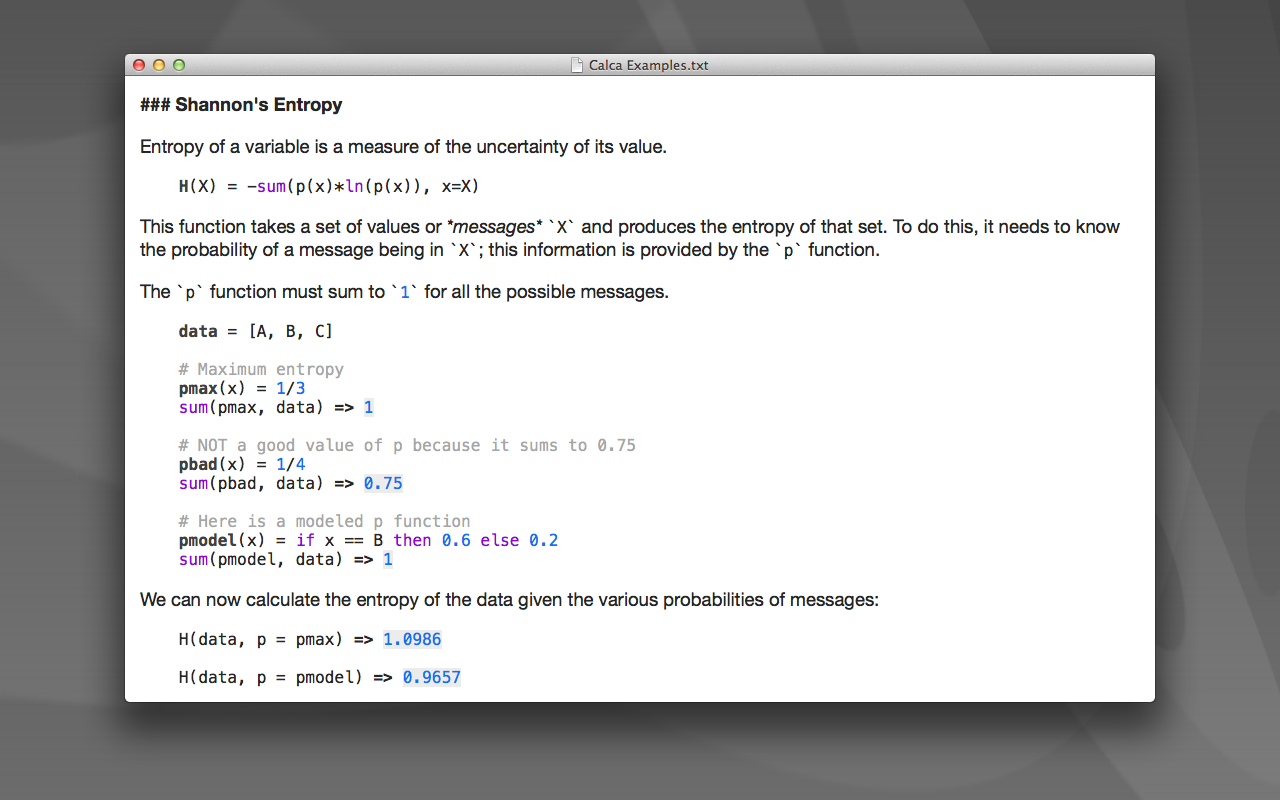Click the 'sum(pmax, data)' result value 1
Image resolution: width=1280 pixels, height=800 pixels.
coord(368,407)
